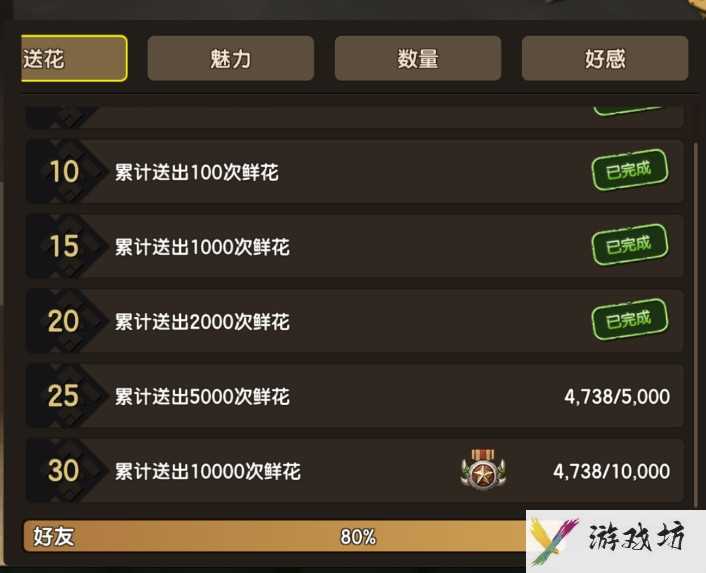Click the level 30 badge icon
The image size is (706, 573).
tap(64, 471)
